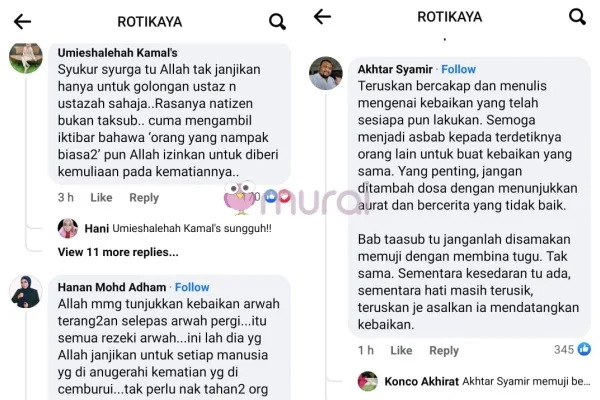Reply to Akhtar Syamir's comment

click(444, 350)
